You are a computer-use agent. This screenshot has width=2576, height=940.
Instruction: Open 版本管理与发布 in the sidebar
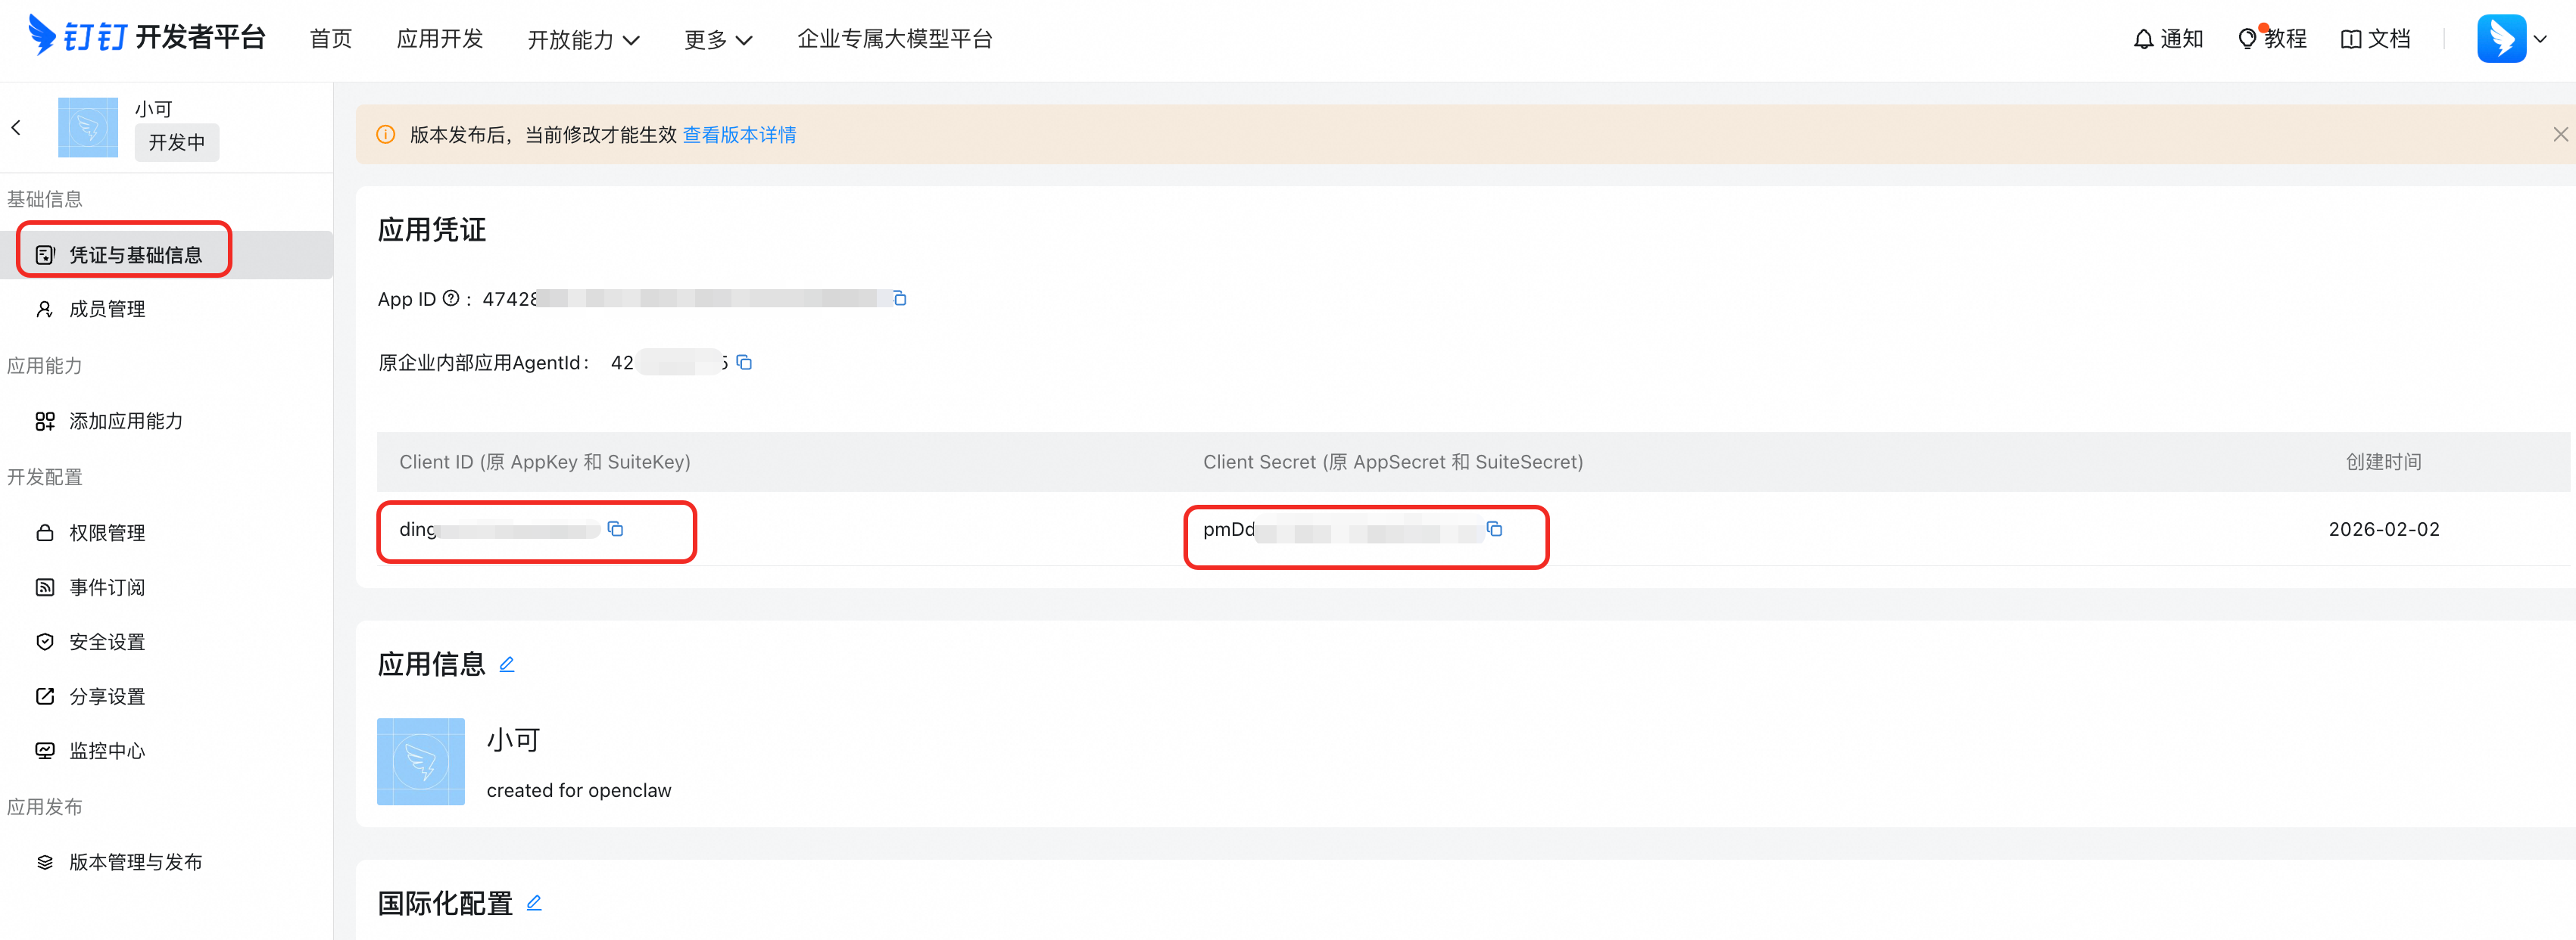coord(135,862)
